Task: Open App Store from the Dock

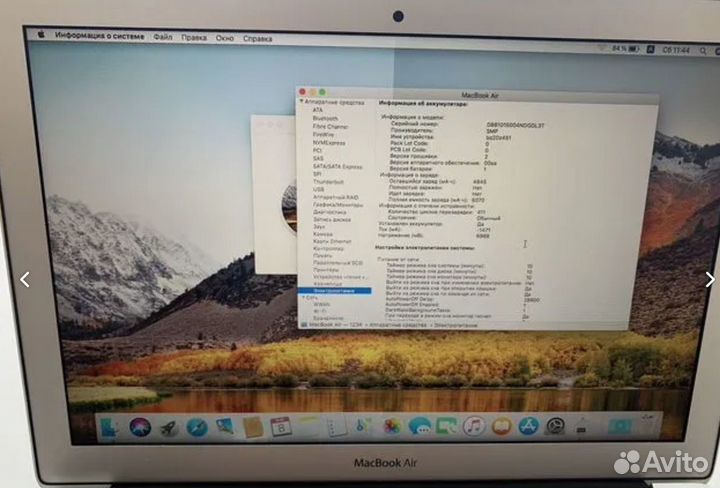Action: click(x=529, y=426)
